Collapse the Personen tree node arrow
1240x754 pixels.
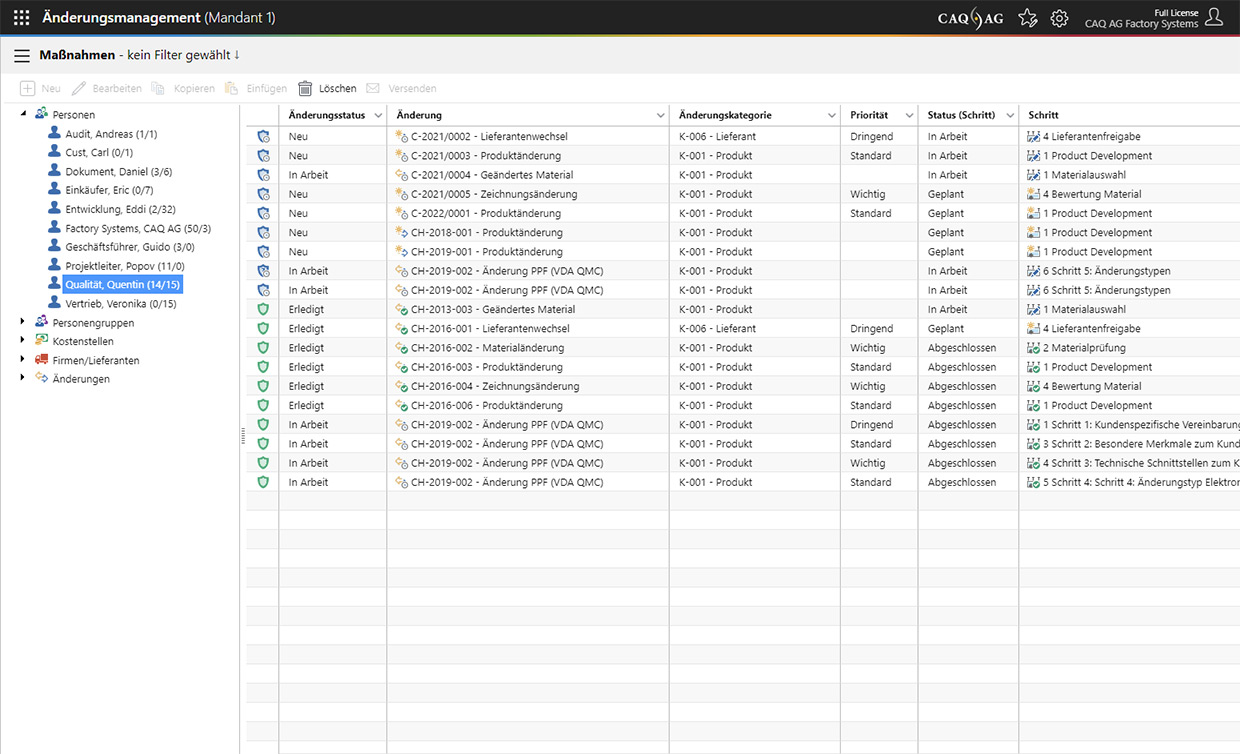click(x=24, y=114)
